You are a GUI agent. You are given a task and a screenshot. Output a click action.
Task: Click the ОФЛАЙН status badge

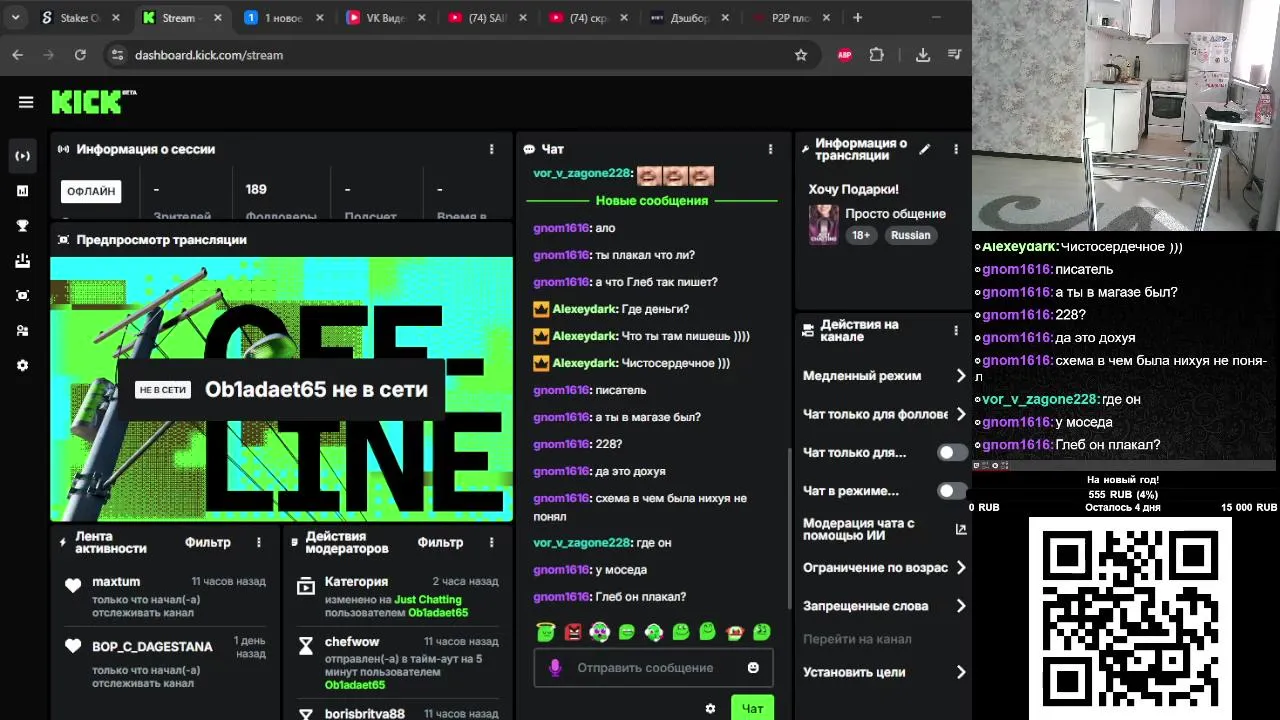91,191
